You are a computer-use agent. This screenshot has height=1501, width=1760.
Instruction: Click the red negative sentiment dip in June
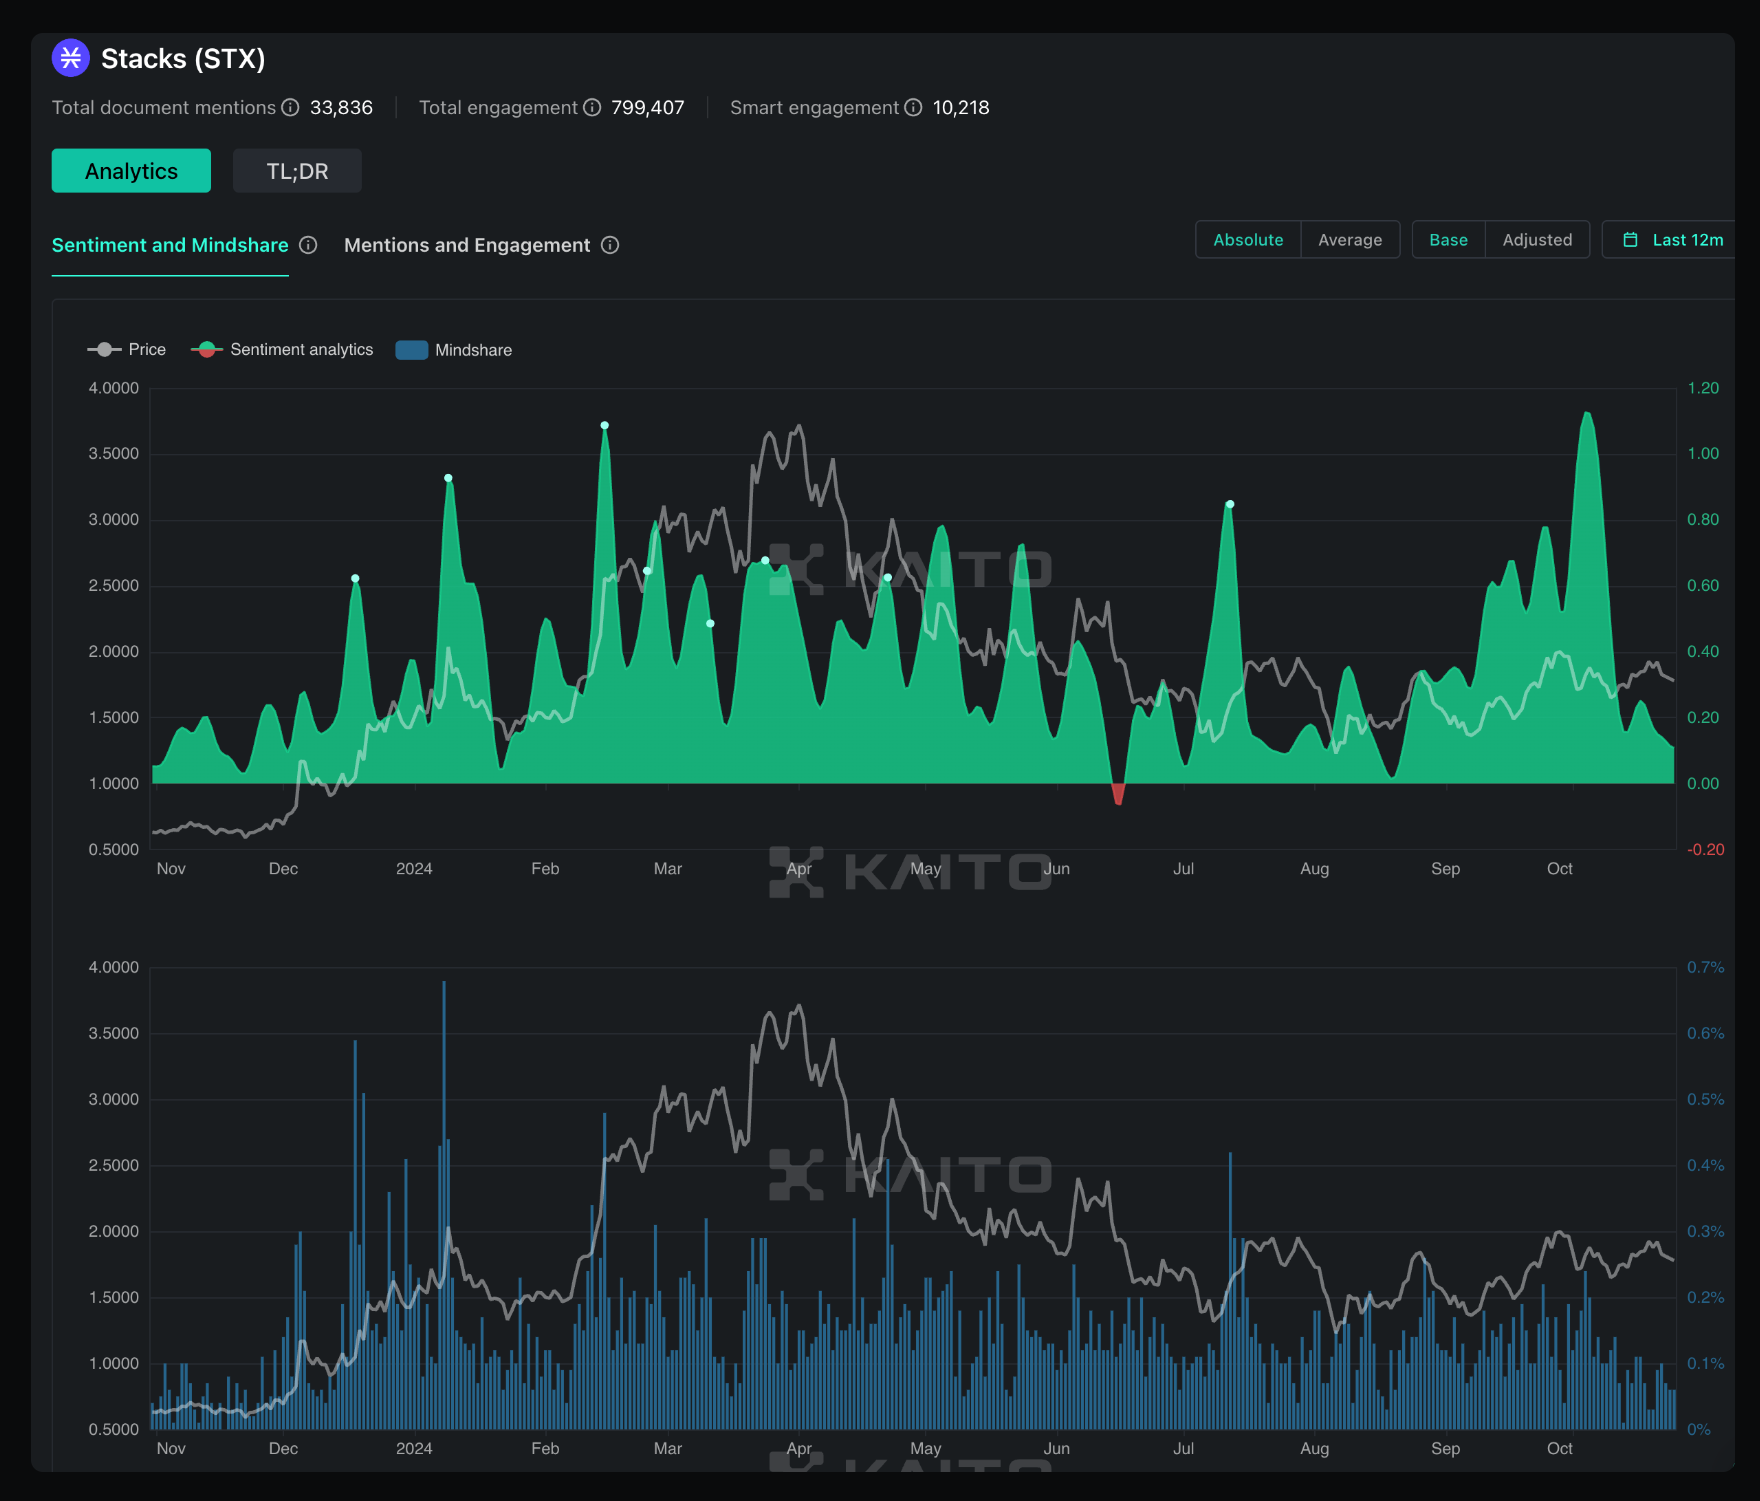click(x=1118, y=794)
